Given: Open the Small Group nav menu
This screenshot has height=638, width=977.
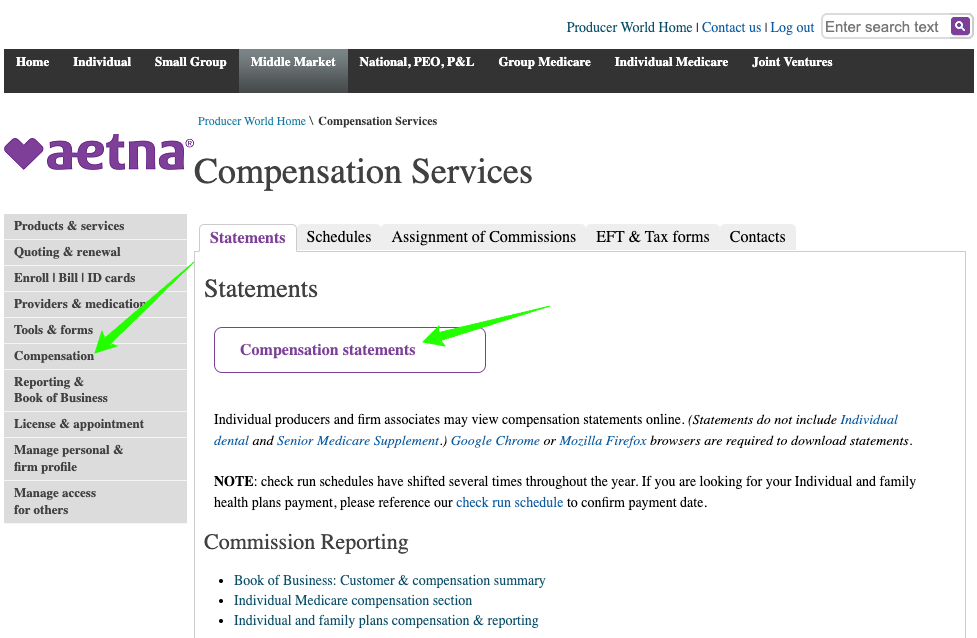Looking at the screenshot, I should point(191,62).
